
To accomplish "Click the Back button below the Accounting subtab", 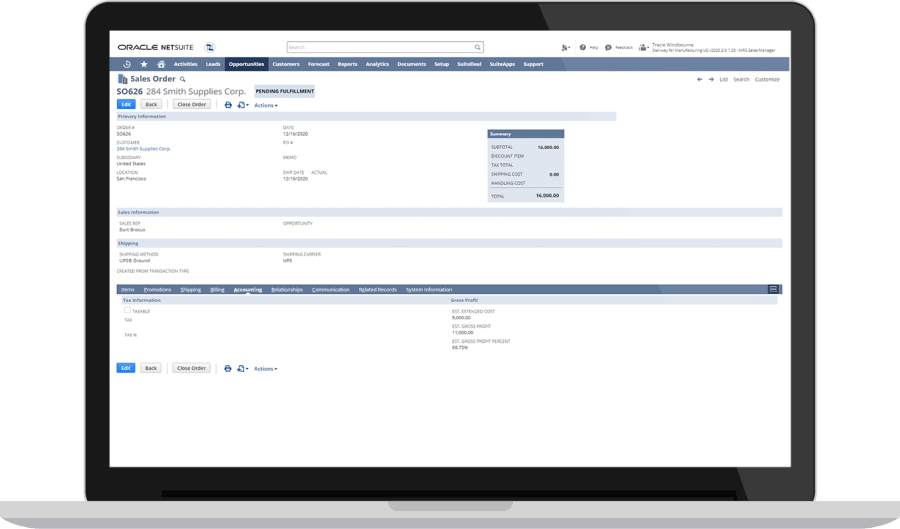I will [150, 368].
